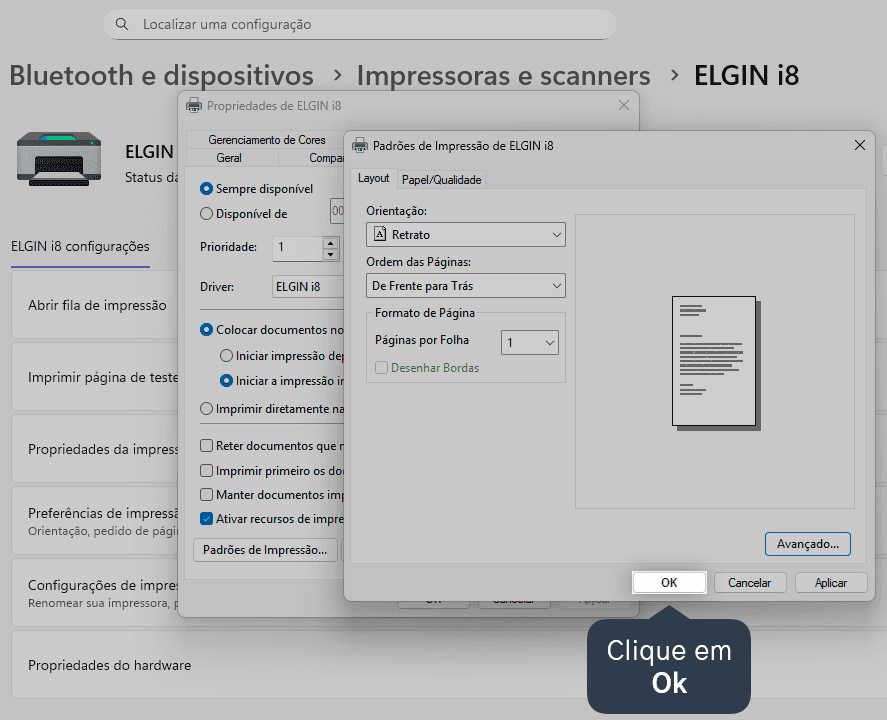Click the ELGIN printer icon in Settings
This screenshot has width=887, height=720.
(59, 159)
